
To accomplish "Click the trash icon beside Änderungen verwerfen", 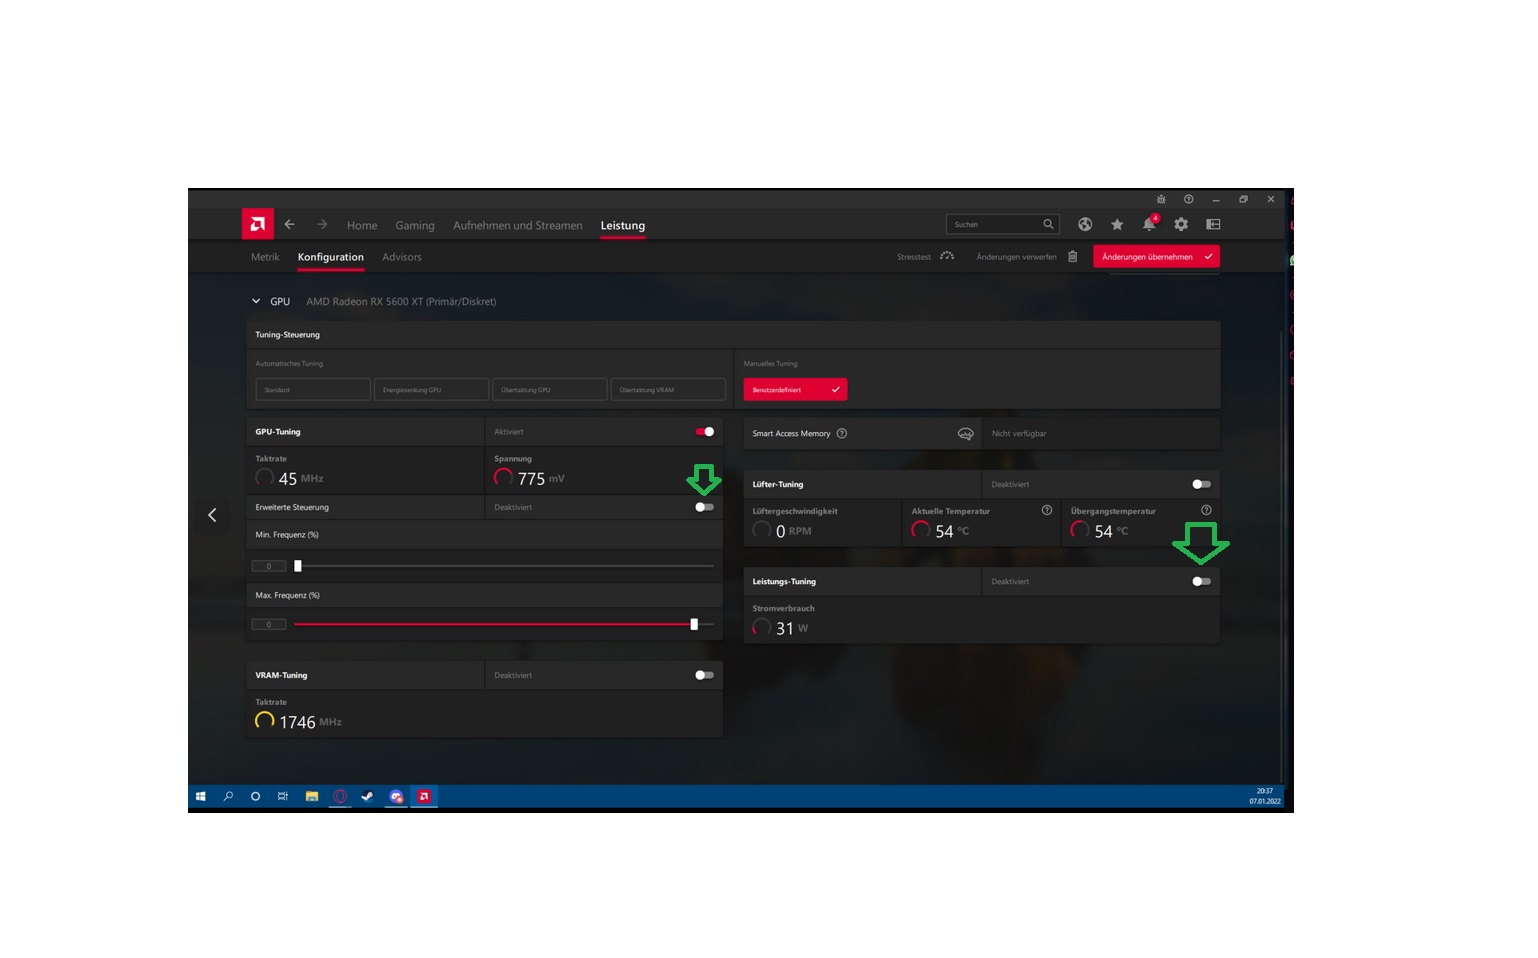I will (1072, 256).
